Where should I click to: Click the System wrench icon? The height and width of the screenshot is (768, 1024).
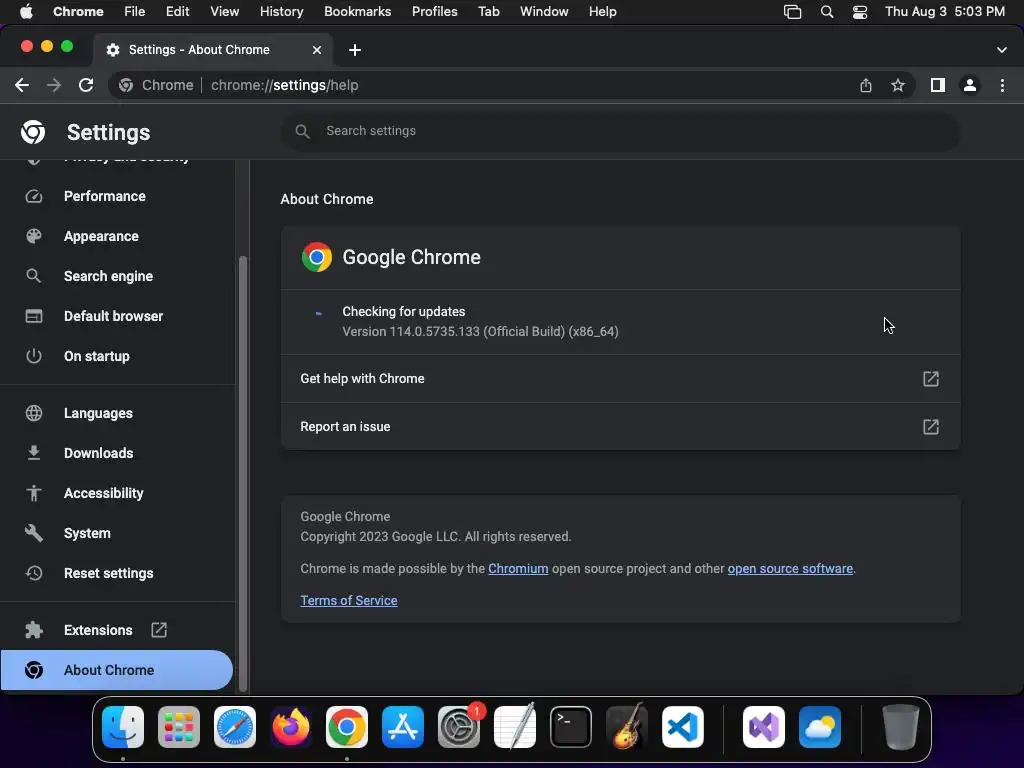point(33,533)
